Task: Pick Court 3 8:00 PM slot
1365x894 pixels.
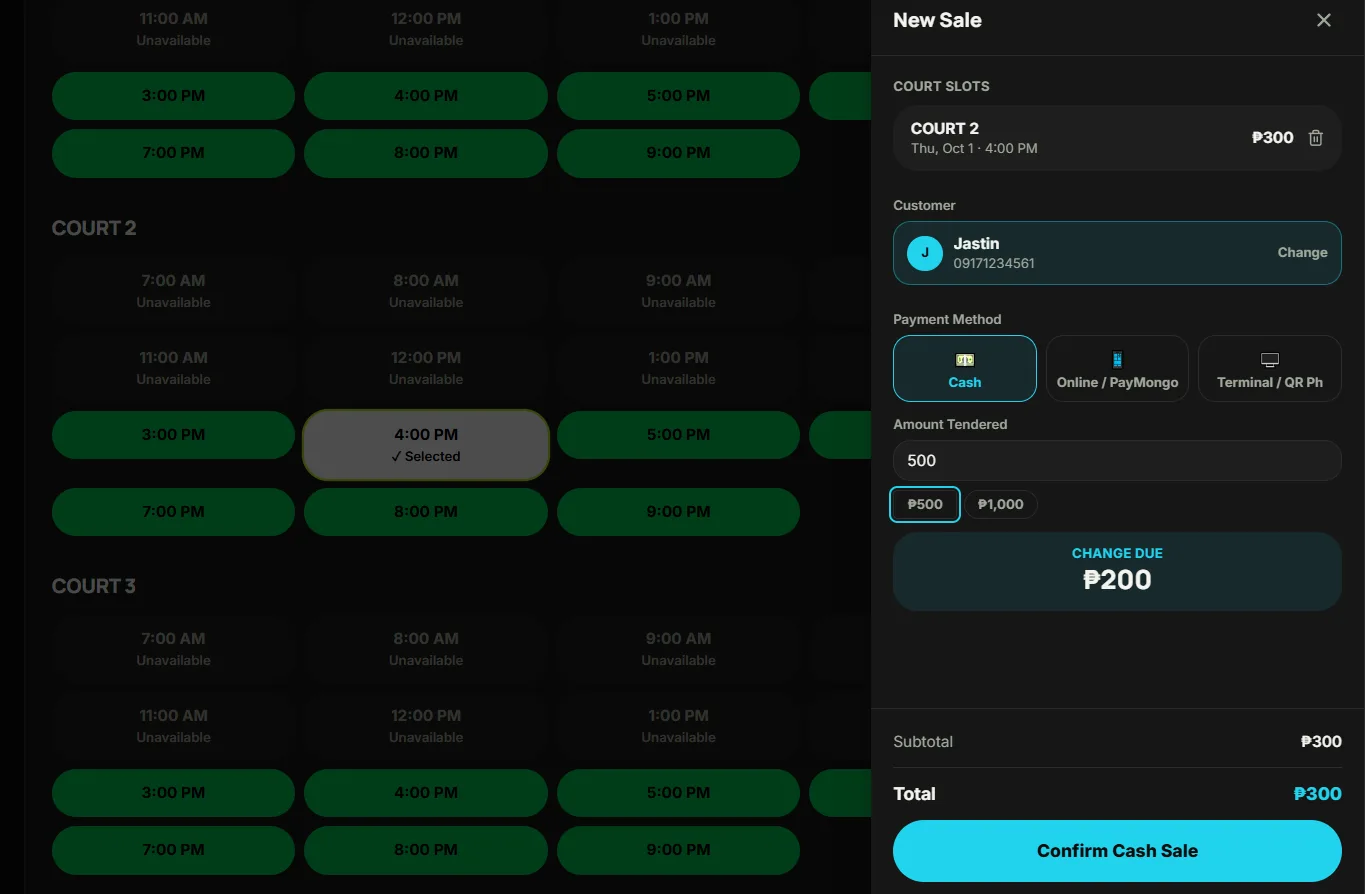Action: [426, 850]
